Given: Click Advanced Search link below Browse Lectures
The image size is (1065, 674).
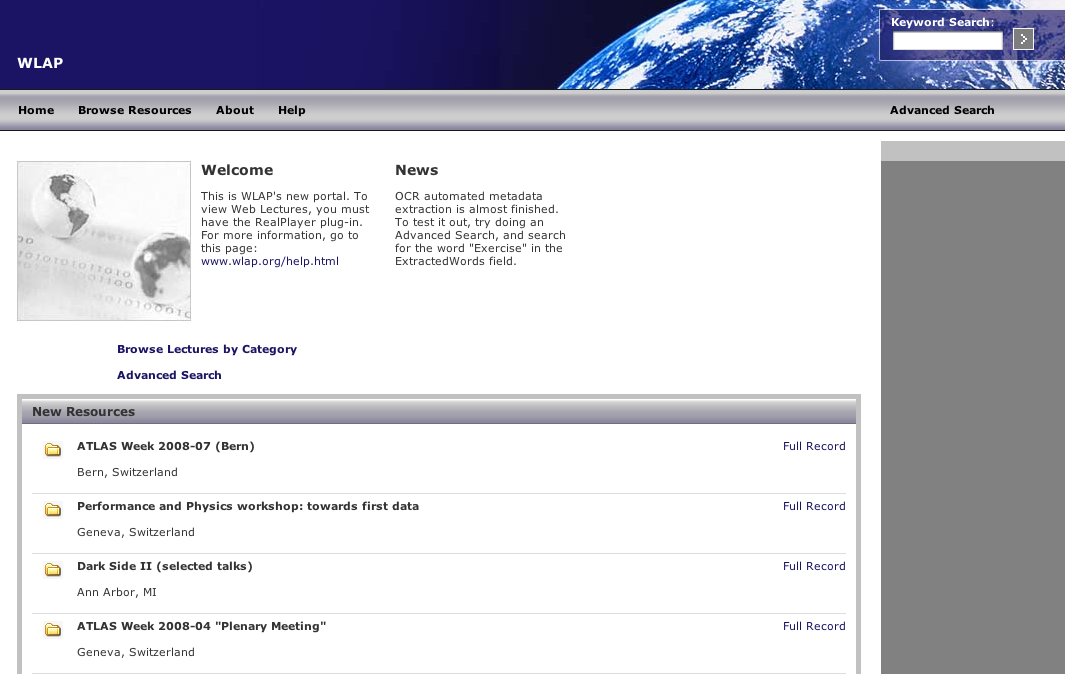Looking at the screenshot, I should [169, 375].
